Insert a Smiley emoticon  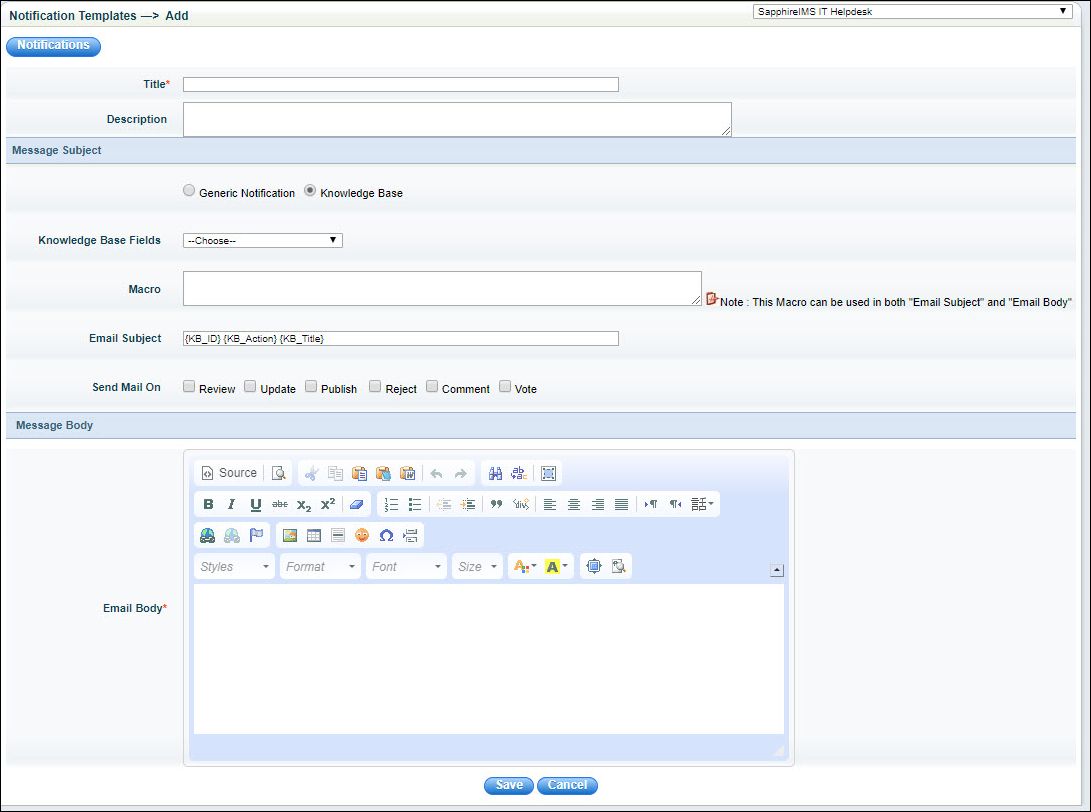click(x=362, y=535)
